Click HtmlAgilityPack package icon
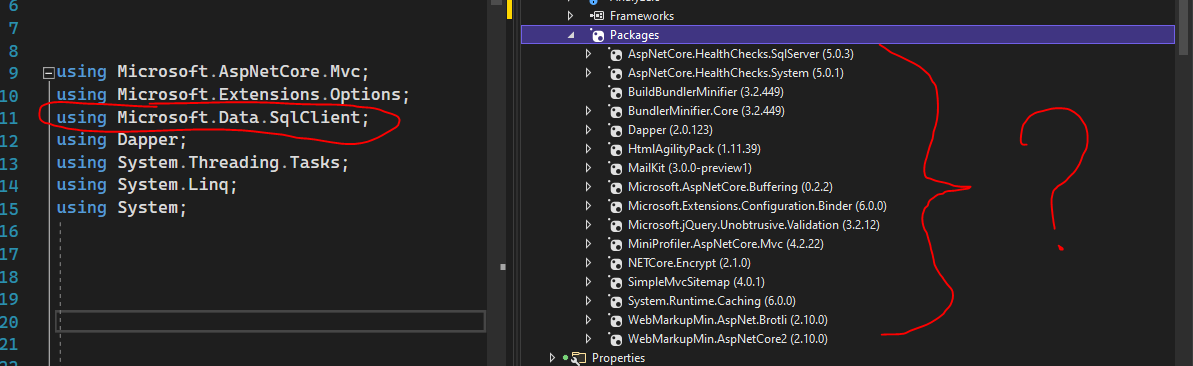Image resolution: width=1193 pixels, height=366 pixels. [x=616, y=149]
